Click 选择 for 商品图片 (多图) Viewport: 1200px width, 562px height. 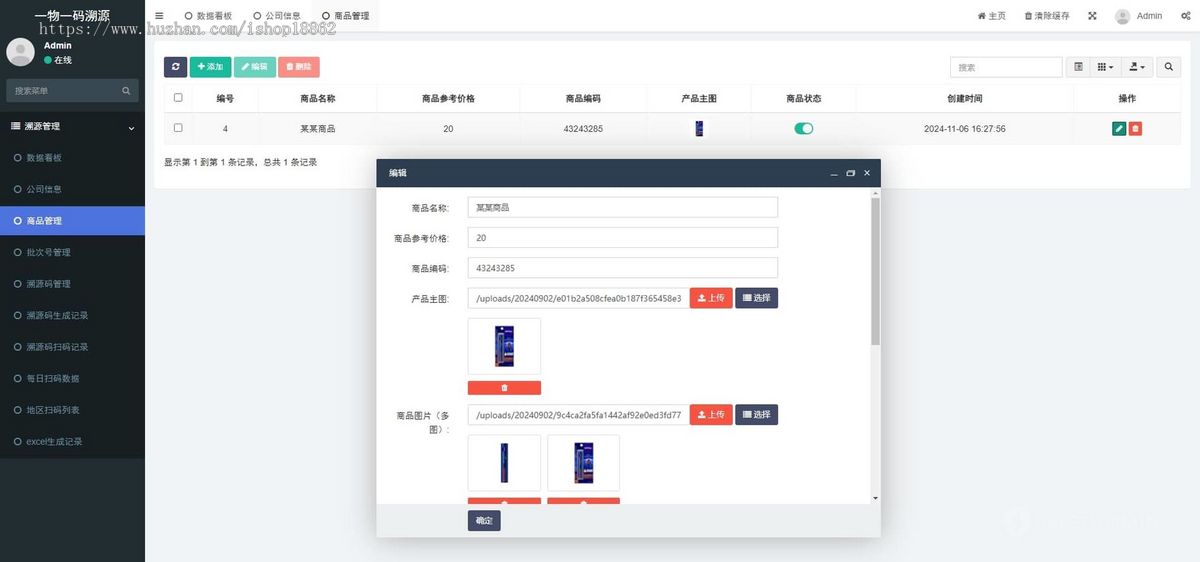click(x=757, y=414)
